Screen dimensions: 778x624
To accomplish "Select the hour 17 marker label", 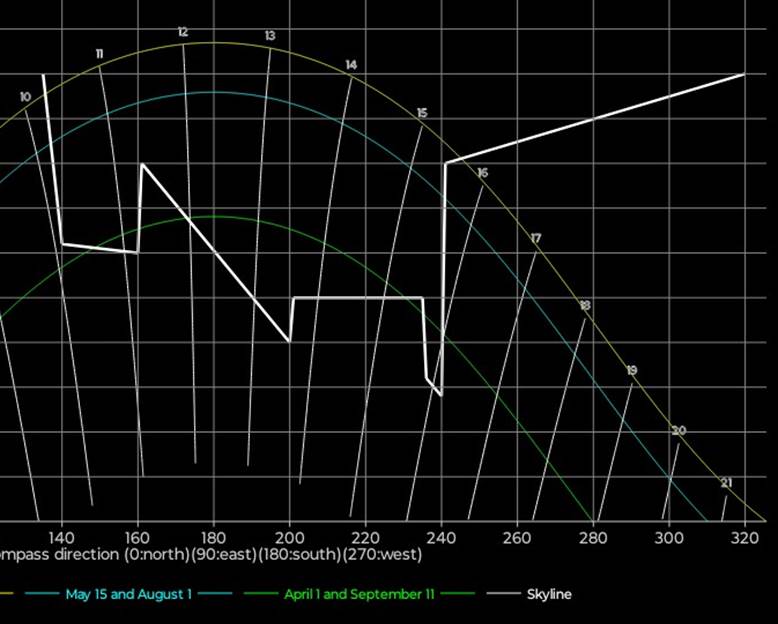I will click(x=536, y=238).
